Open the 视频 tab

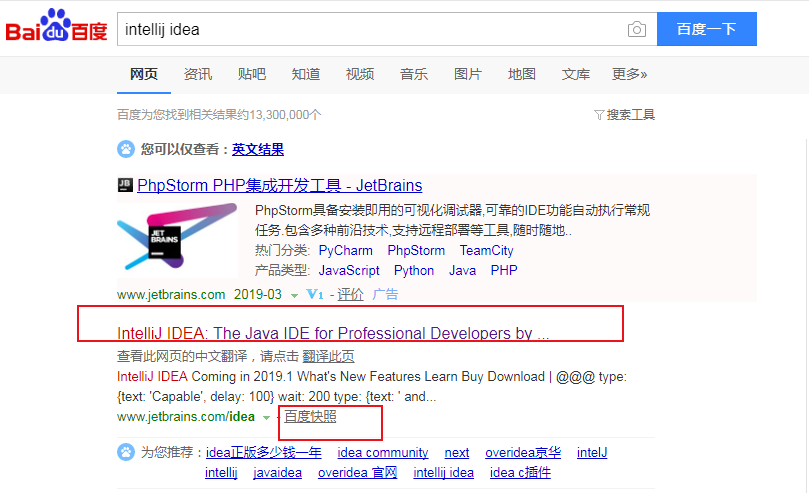(x=360, y=74)
